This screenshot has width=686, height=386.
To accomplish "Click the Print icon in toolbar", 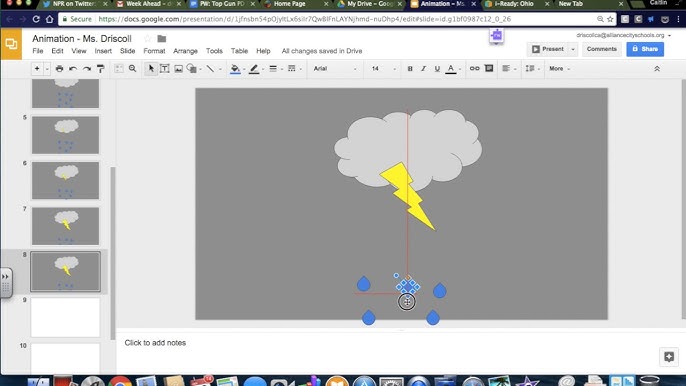I will [60, 69].
